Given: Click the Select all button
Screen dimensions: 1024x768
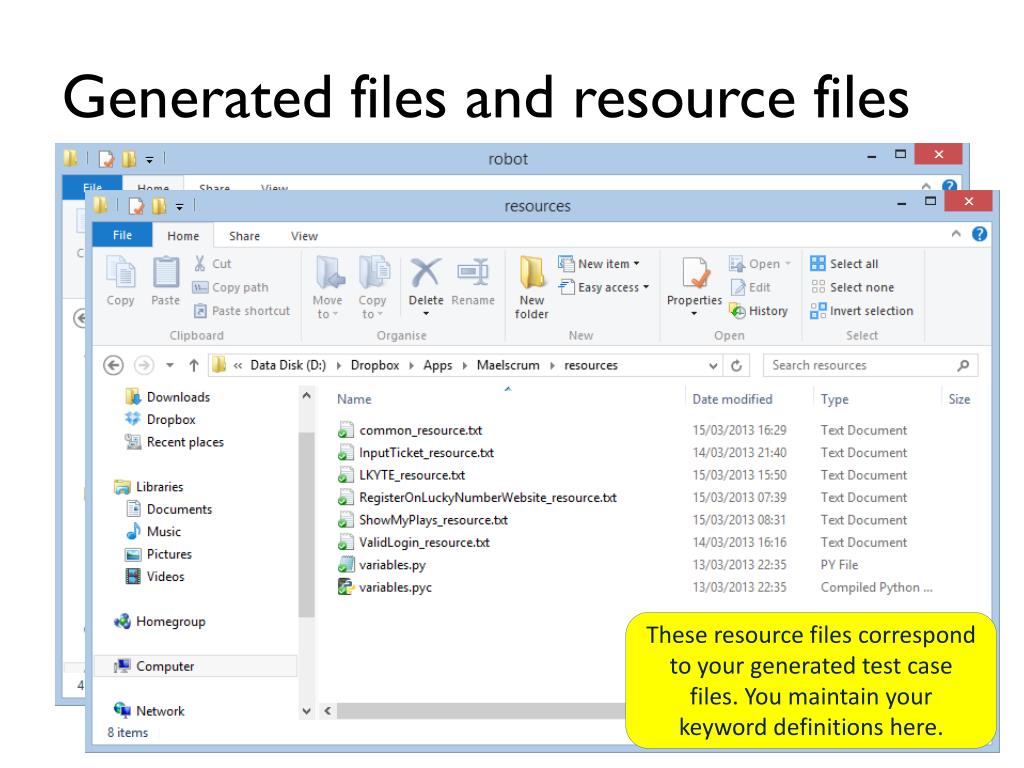Looking at the screenshot, I should tap(844, 264).
